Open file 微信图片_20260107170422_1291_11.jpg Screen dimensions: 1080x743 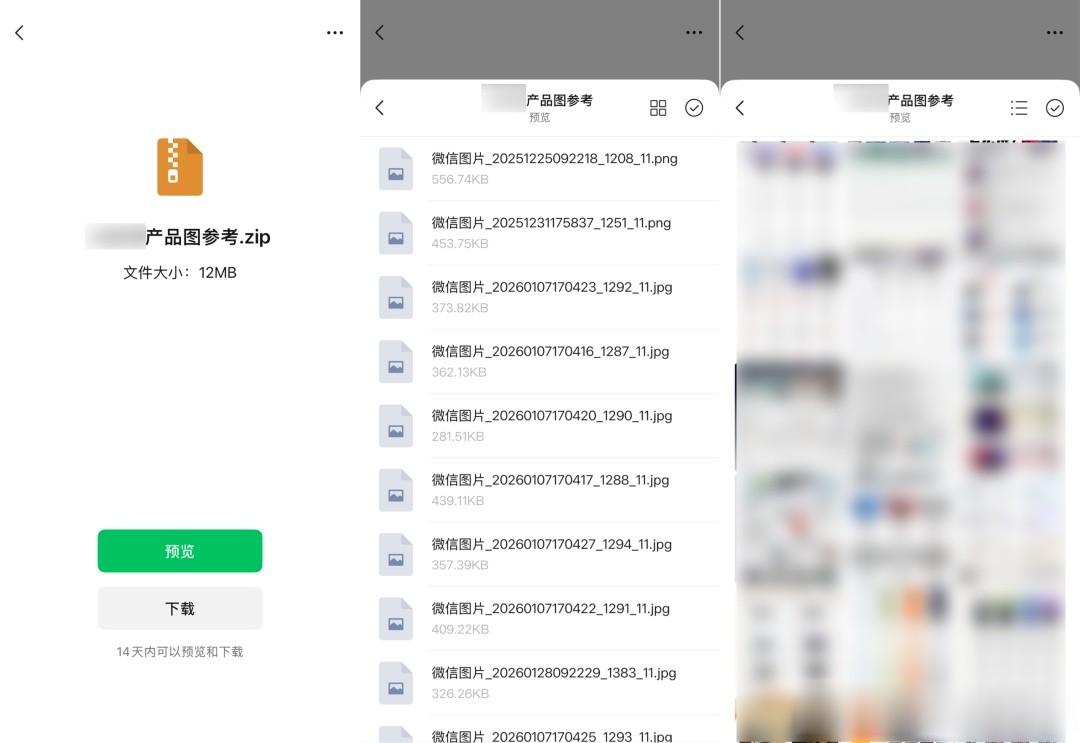click(540, 618)
